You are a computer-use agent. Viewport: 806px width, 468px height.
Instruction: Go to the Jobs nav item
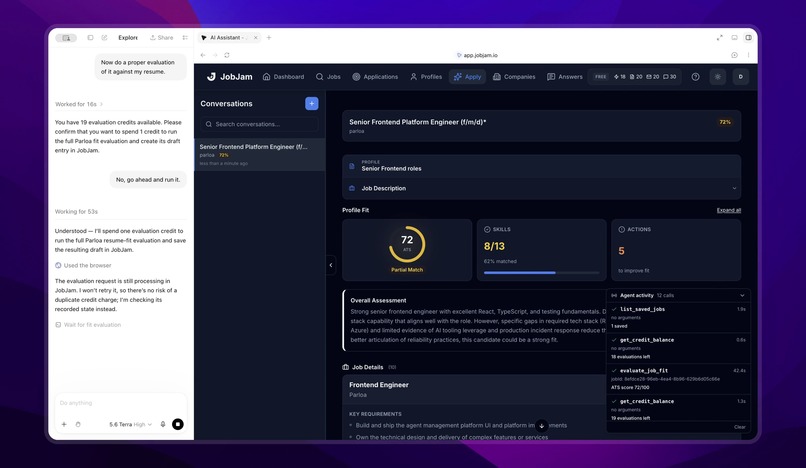[328, 77]
